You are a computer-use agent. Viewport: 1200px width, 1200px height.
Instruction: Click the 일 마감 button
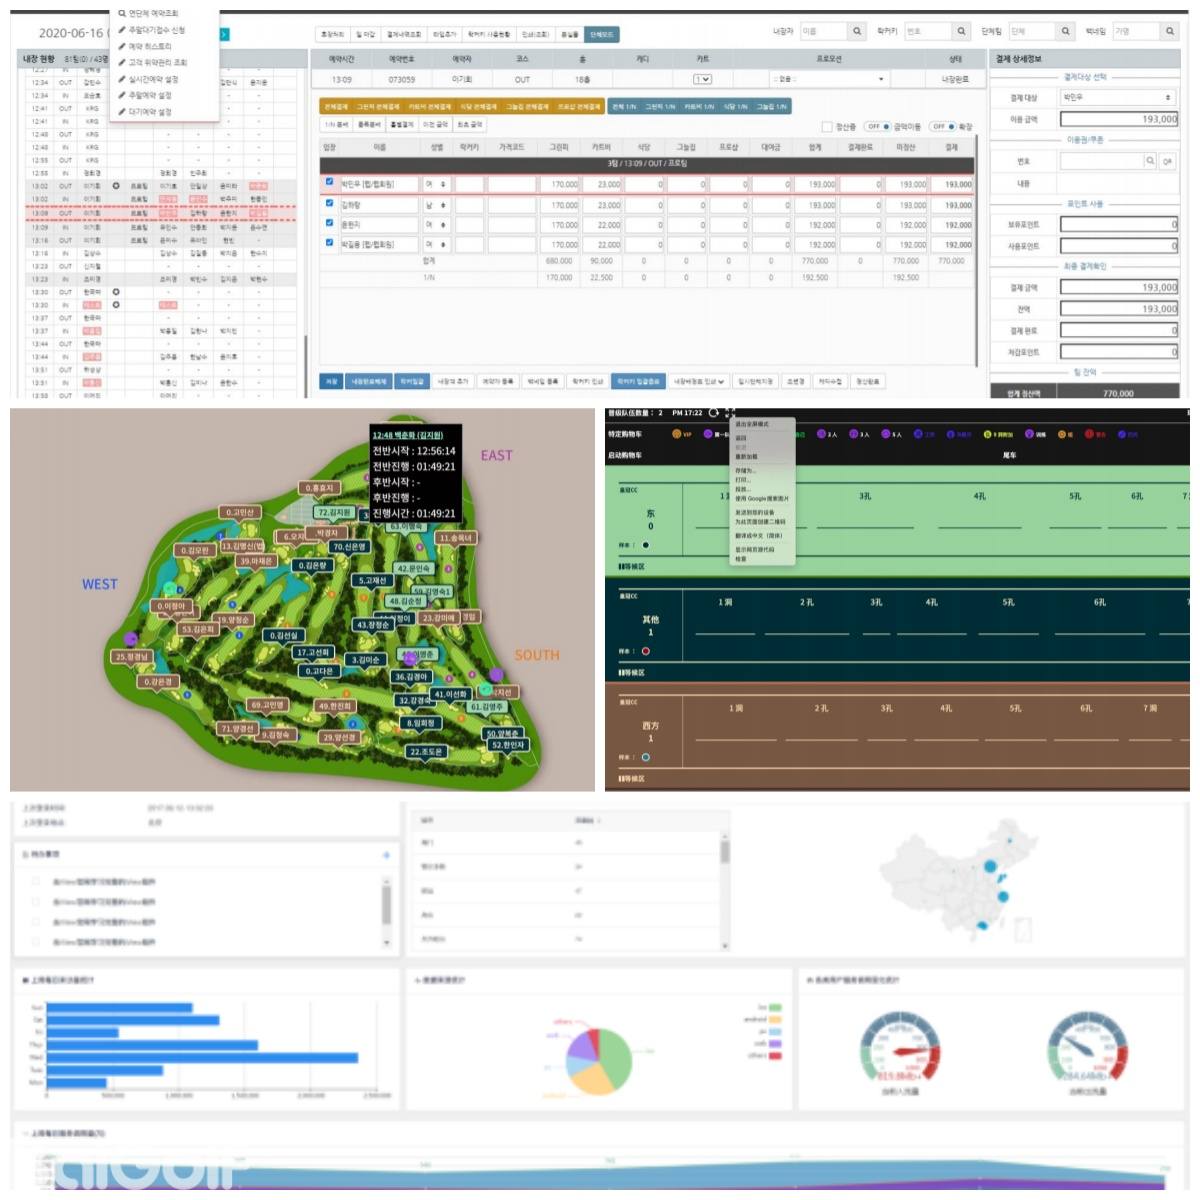[x=365, y=34]
